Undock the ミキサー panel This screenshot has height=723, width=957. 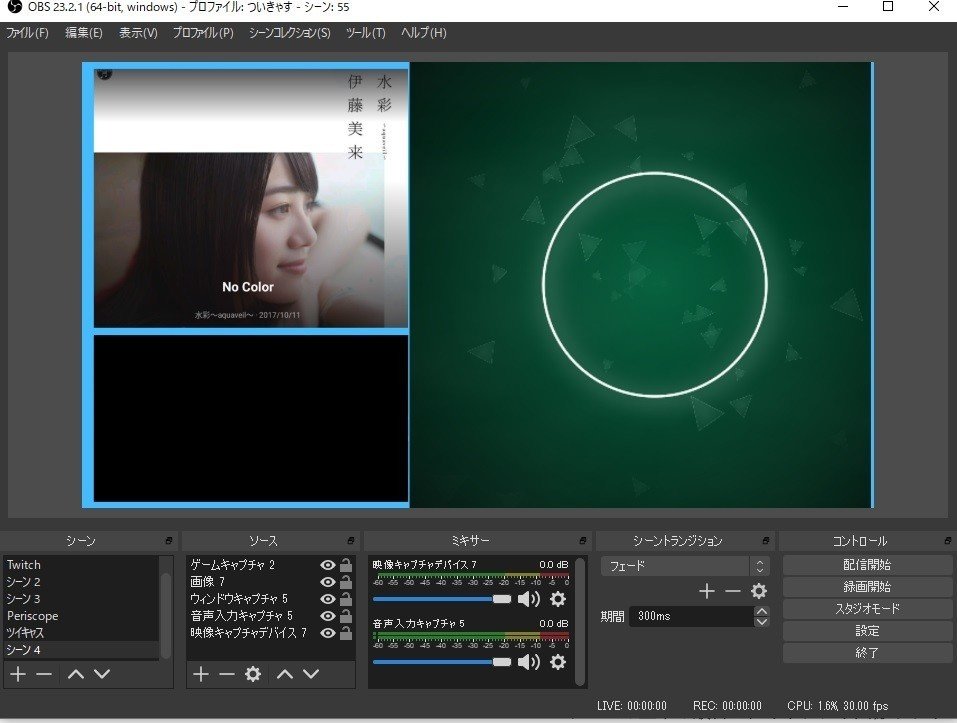[582, 541]
